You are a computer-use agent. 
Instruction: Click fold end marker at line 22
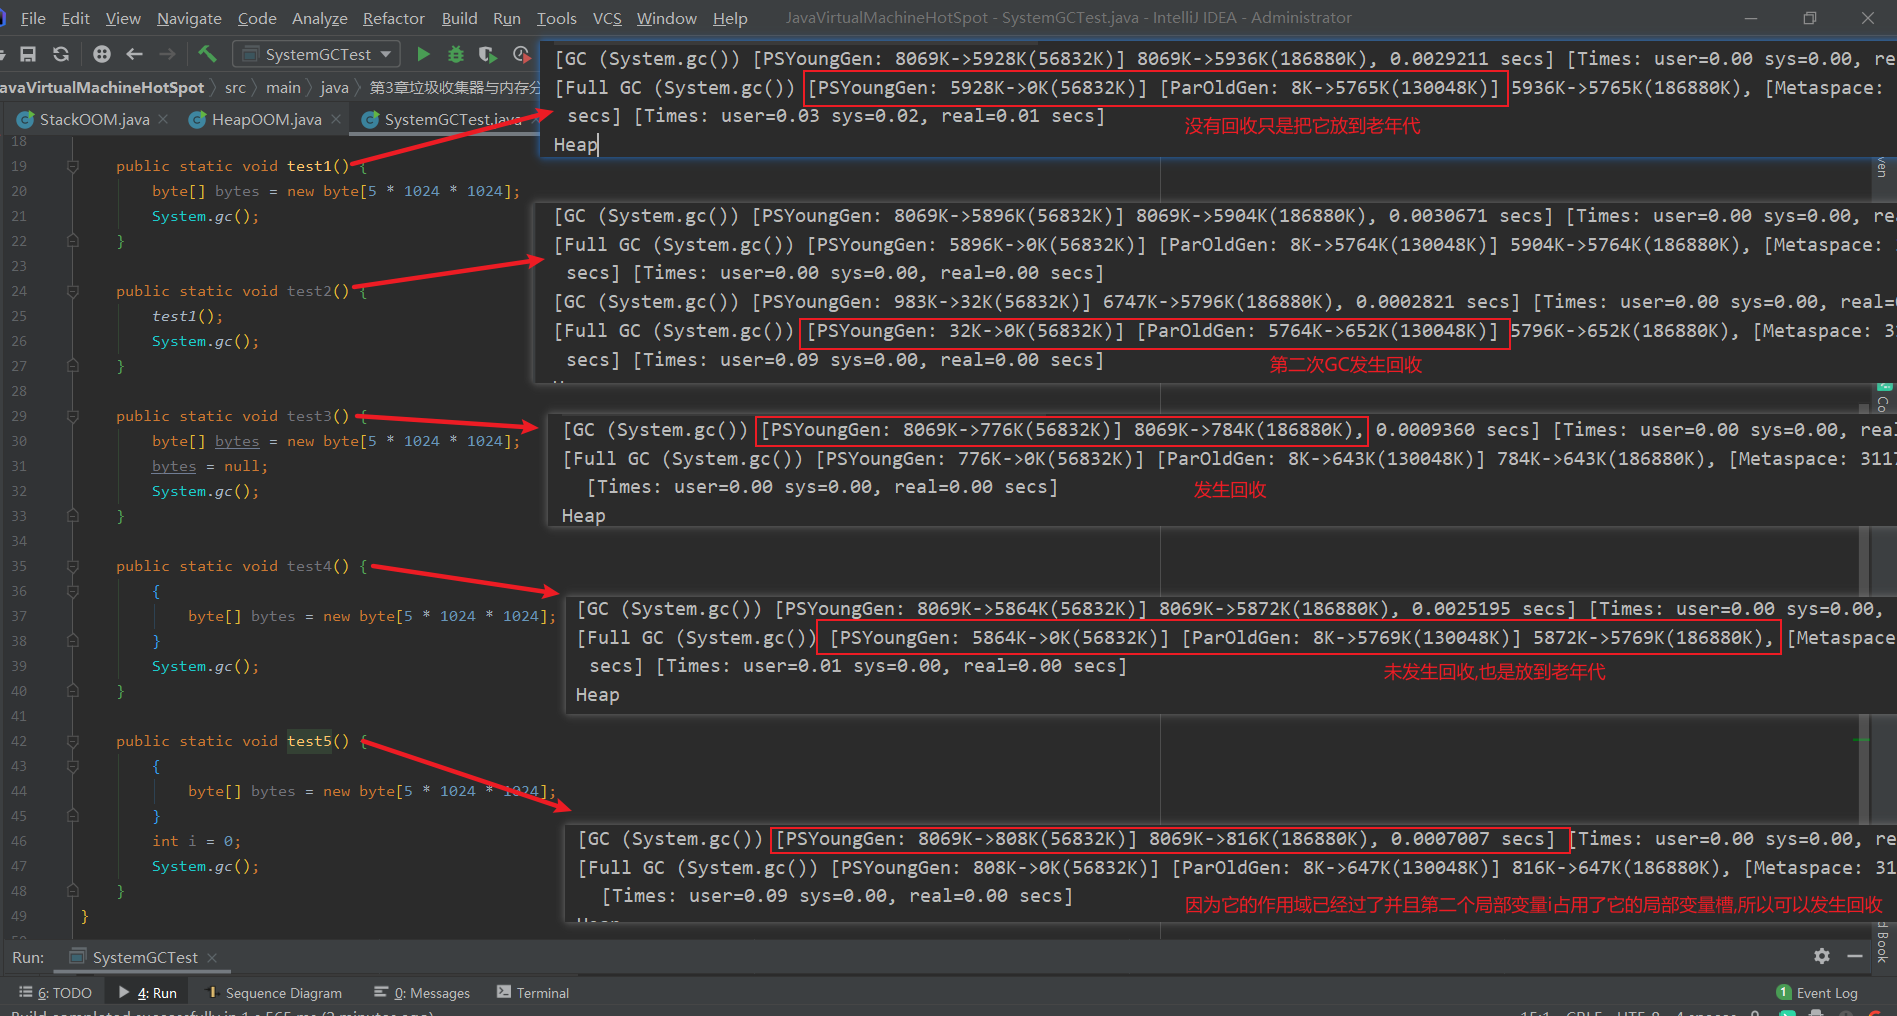(x=72, y=241)
